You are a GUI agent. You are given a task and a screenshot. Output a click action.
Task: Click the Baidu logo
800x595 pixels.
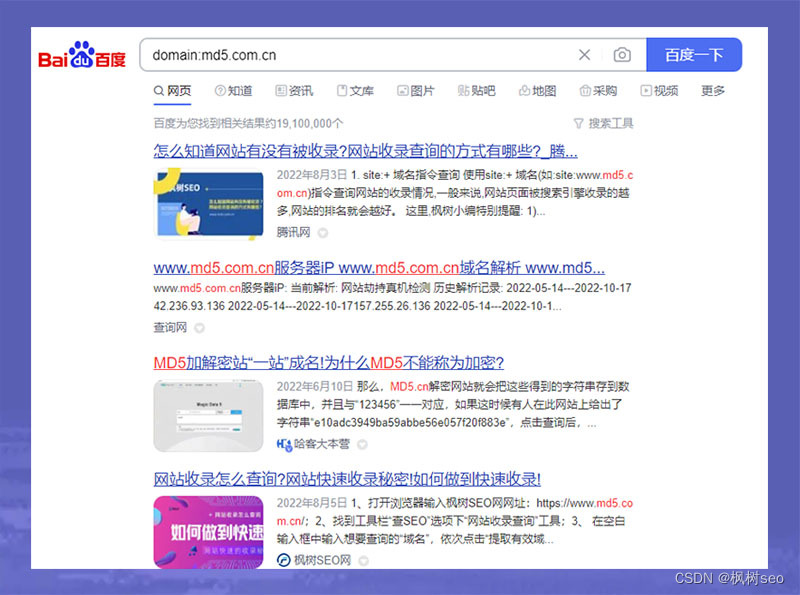tap(82, 55)
